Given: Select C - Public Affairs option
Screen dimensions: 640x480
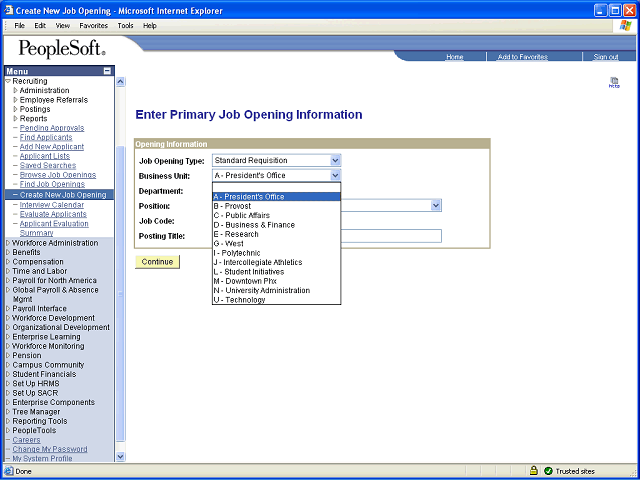Looking at the screenshot, I should point(276,216).
